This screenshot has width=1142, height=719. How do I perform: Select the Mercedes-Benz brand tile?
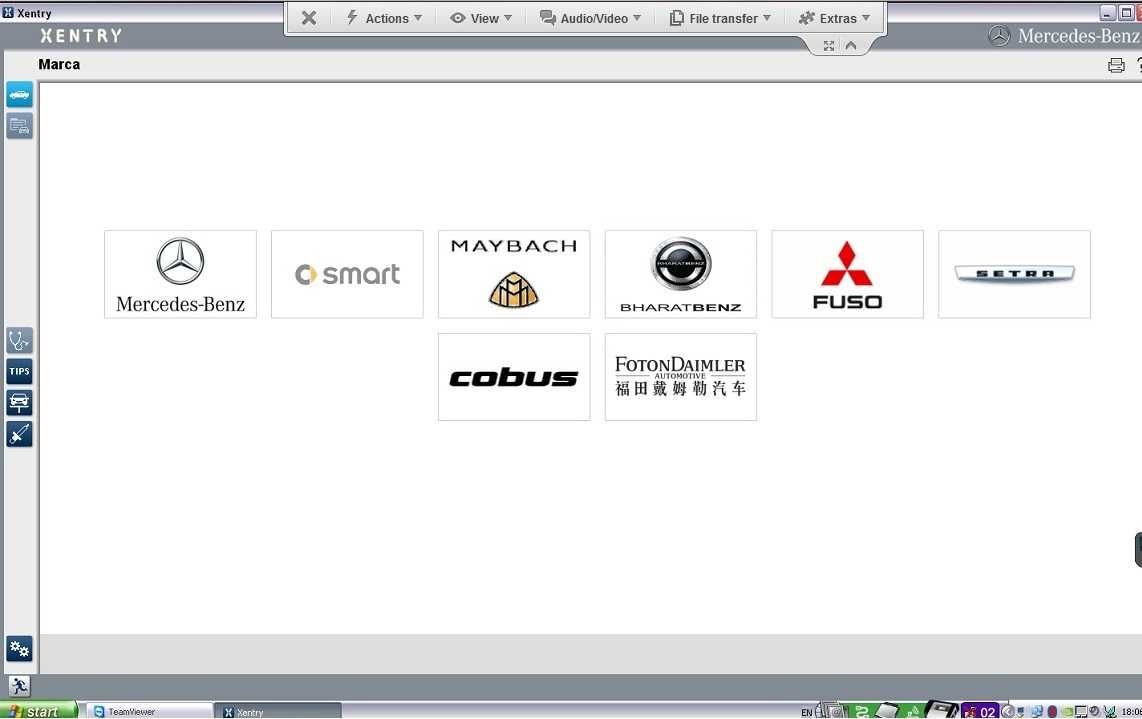[x=181, y=274]
